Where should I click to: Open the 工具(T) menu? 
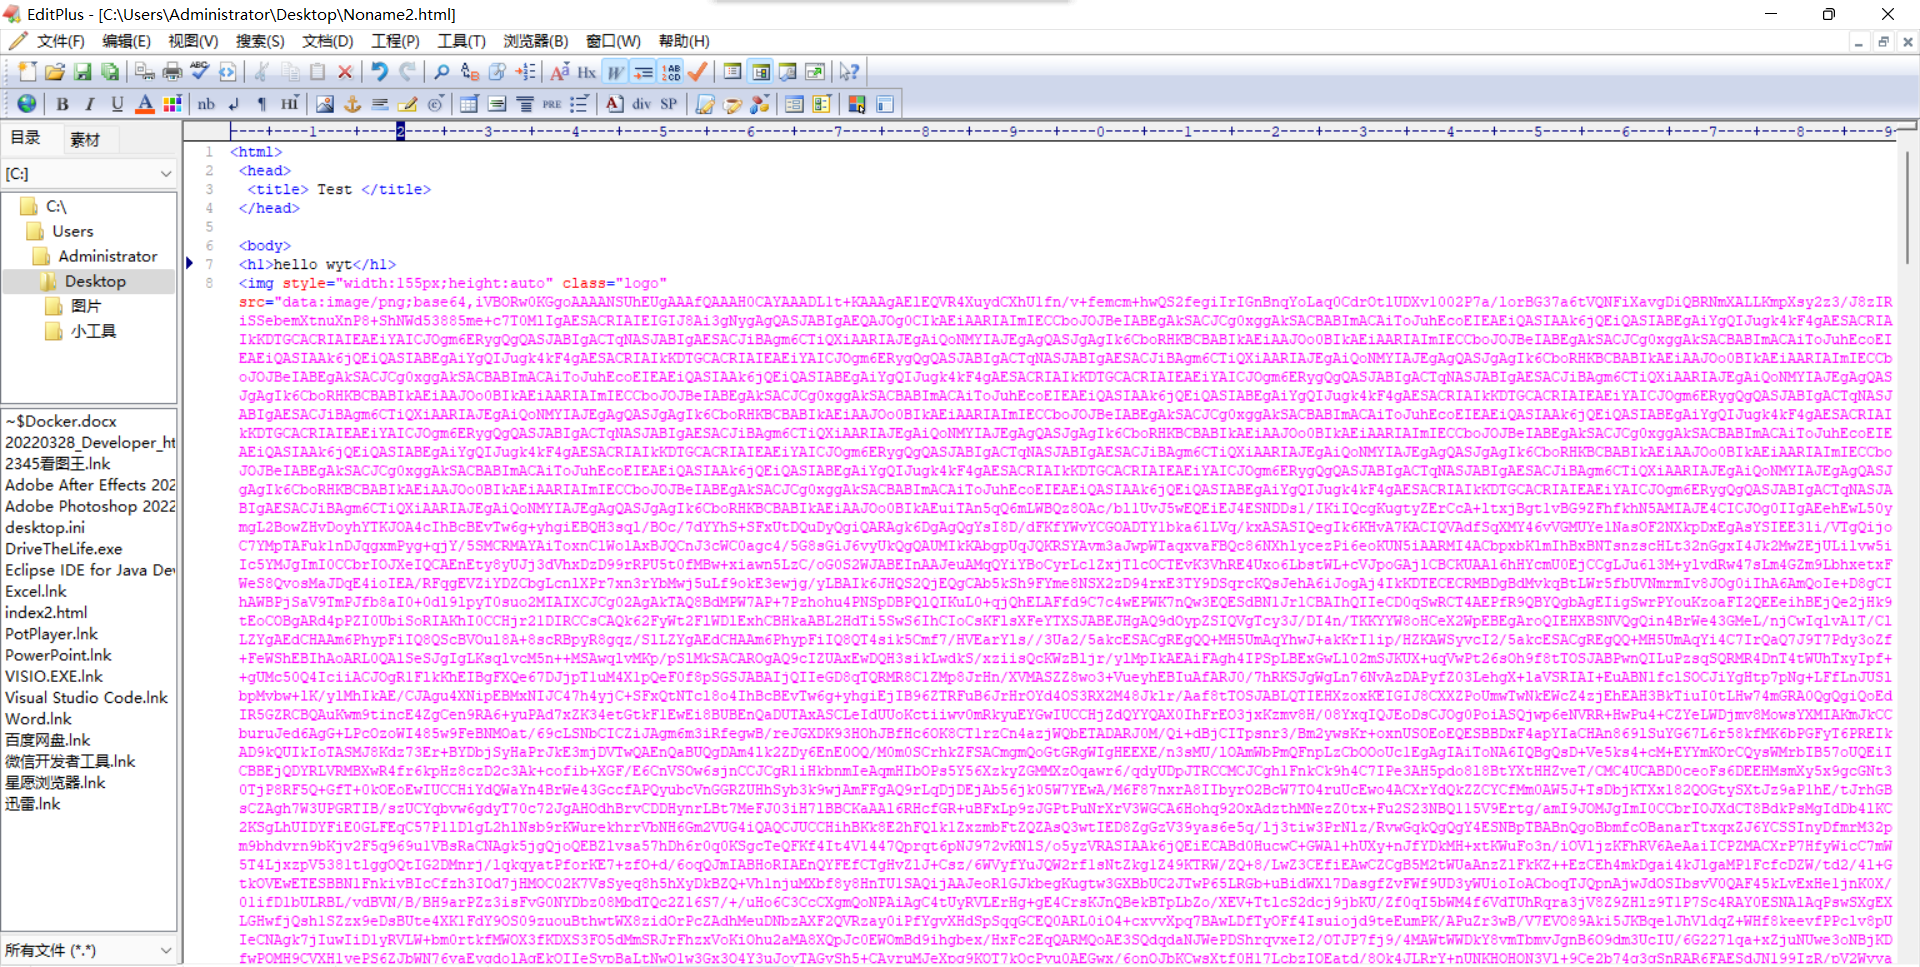[x=461, y=41]
